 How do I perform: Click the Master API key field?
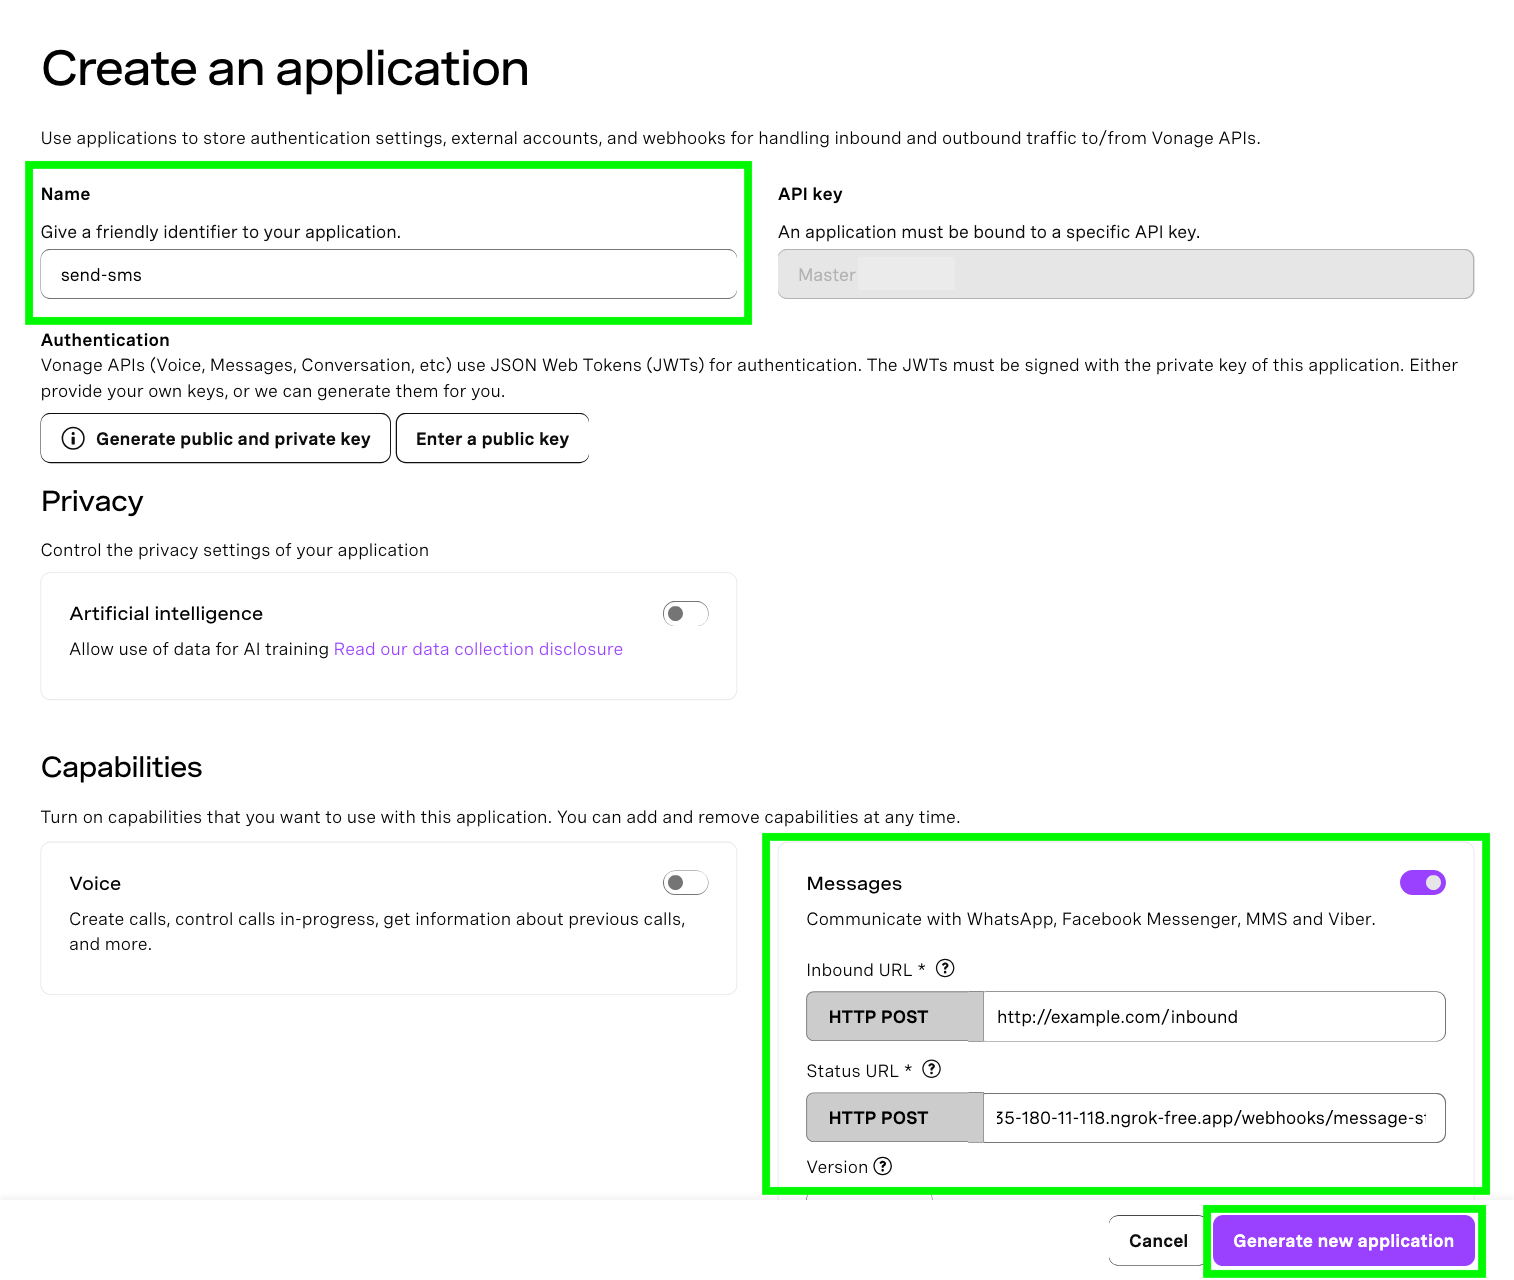click(x=1125, y=274)
